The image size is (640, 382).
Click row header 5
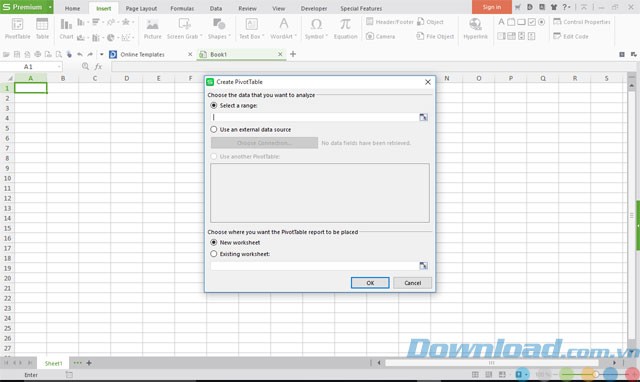pos(7,128)
